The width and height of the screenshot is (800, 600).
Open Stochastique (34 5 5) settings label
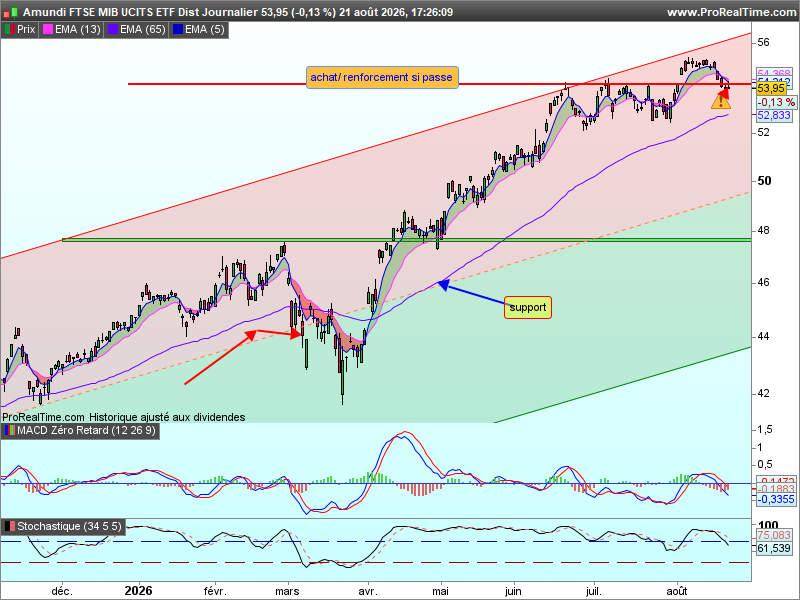click(69, 527)
